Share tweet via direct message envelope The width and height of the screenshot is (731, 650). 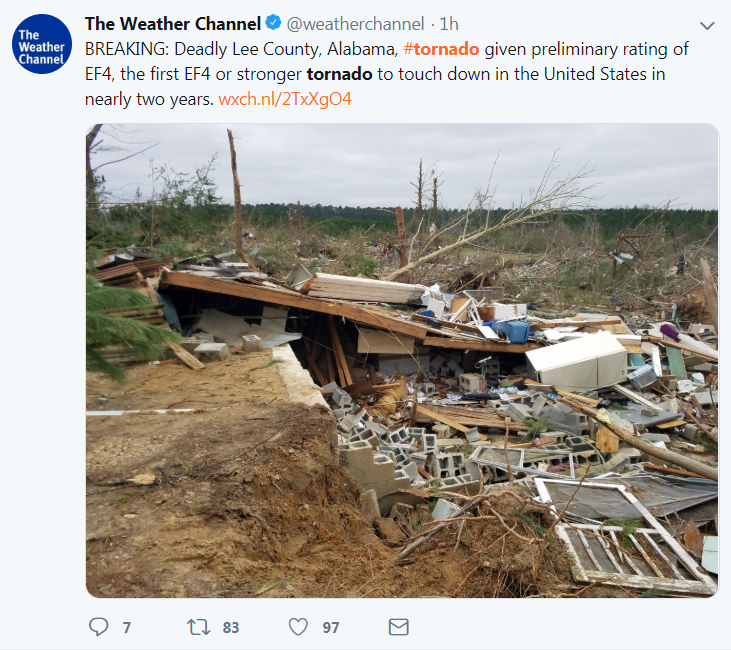[398, 627]
